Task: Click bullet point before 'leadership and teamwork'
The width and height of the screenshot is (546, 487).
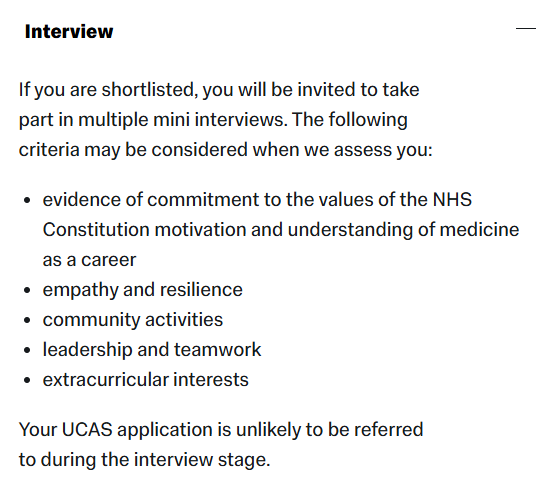Action: [27, 350]
